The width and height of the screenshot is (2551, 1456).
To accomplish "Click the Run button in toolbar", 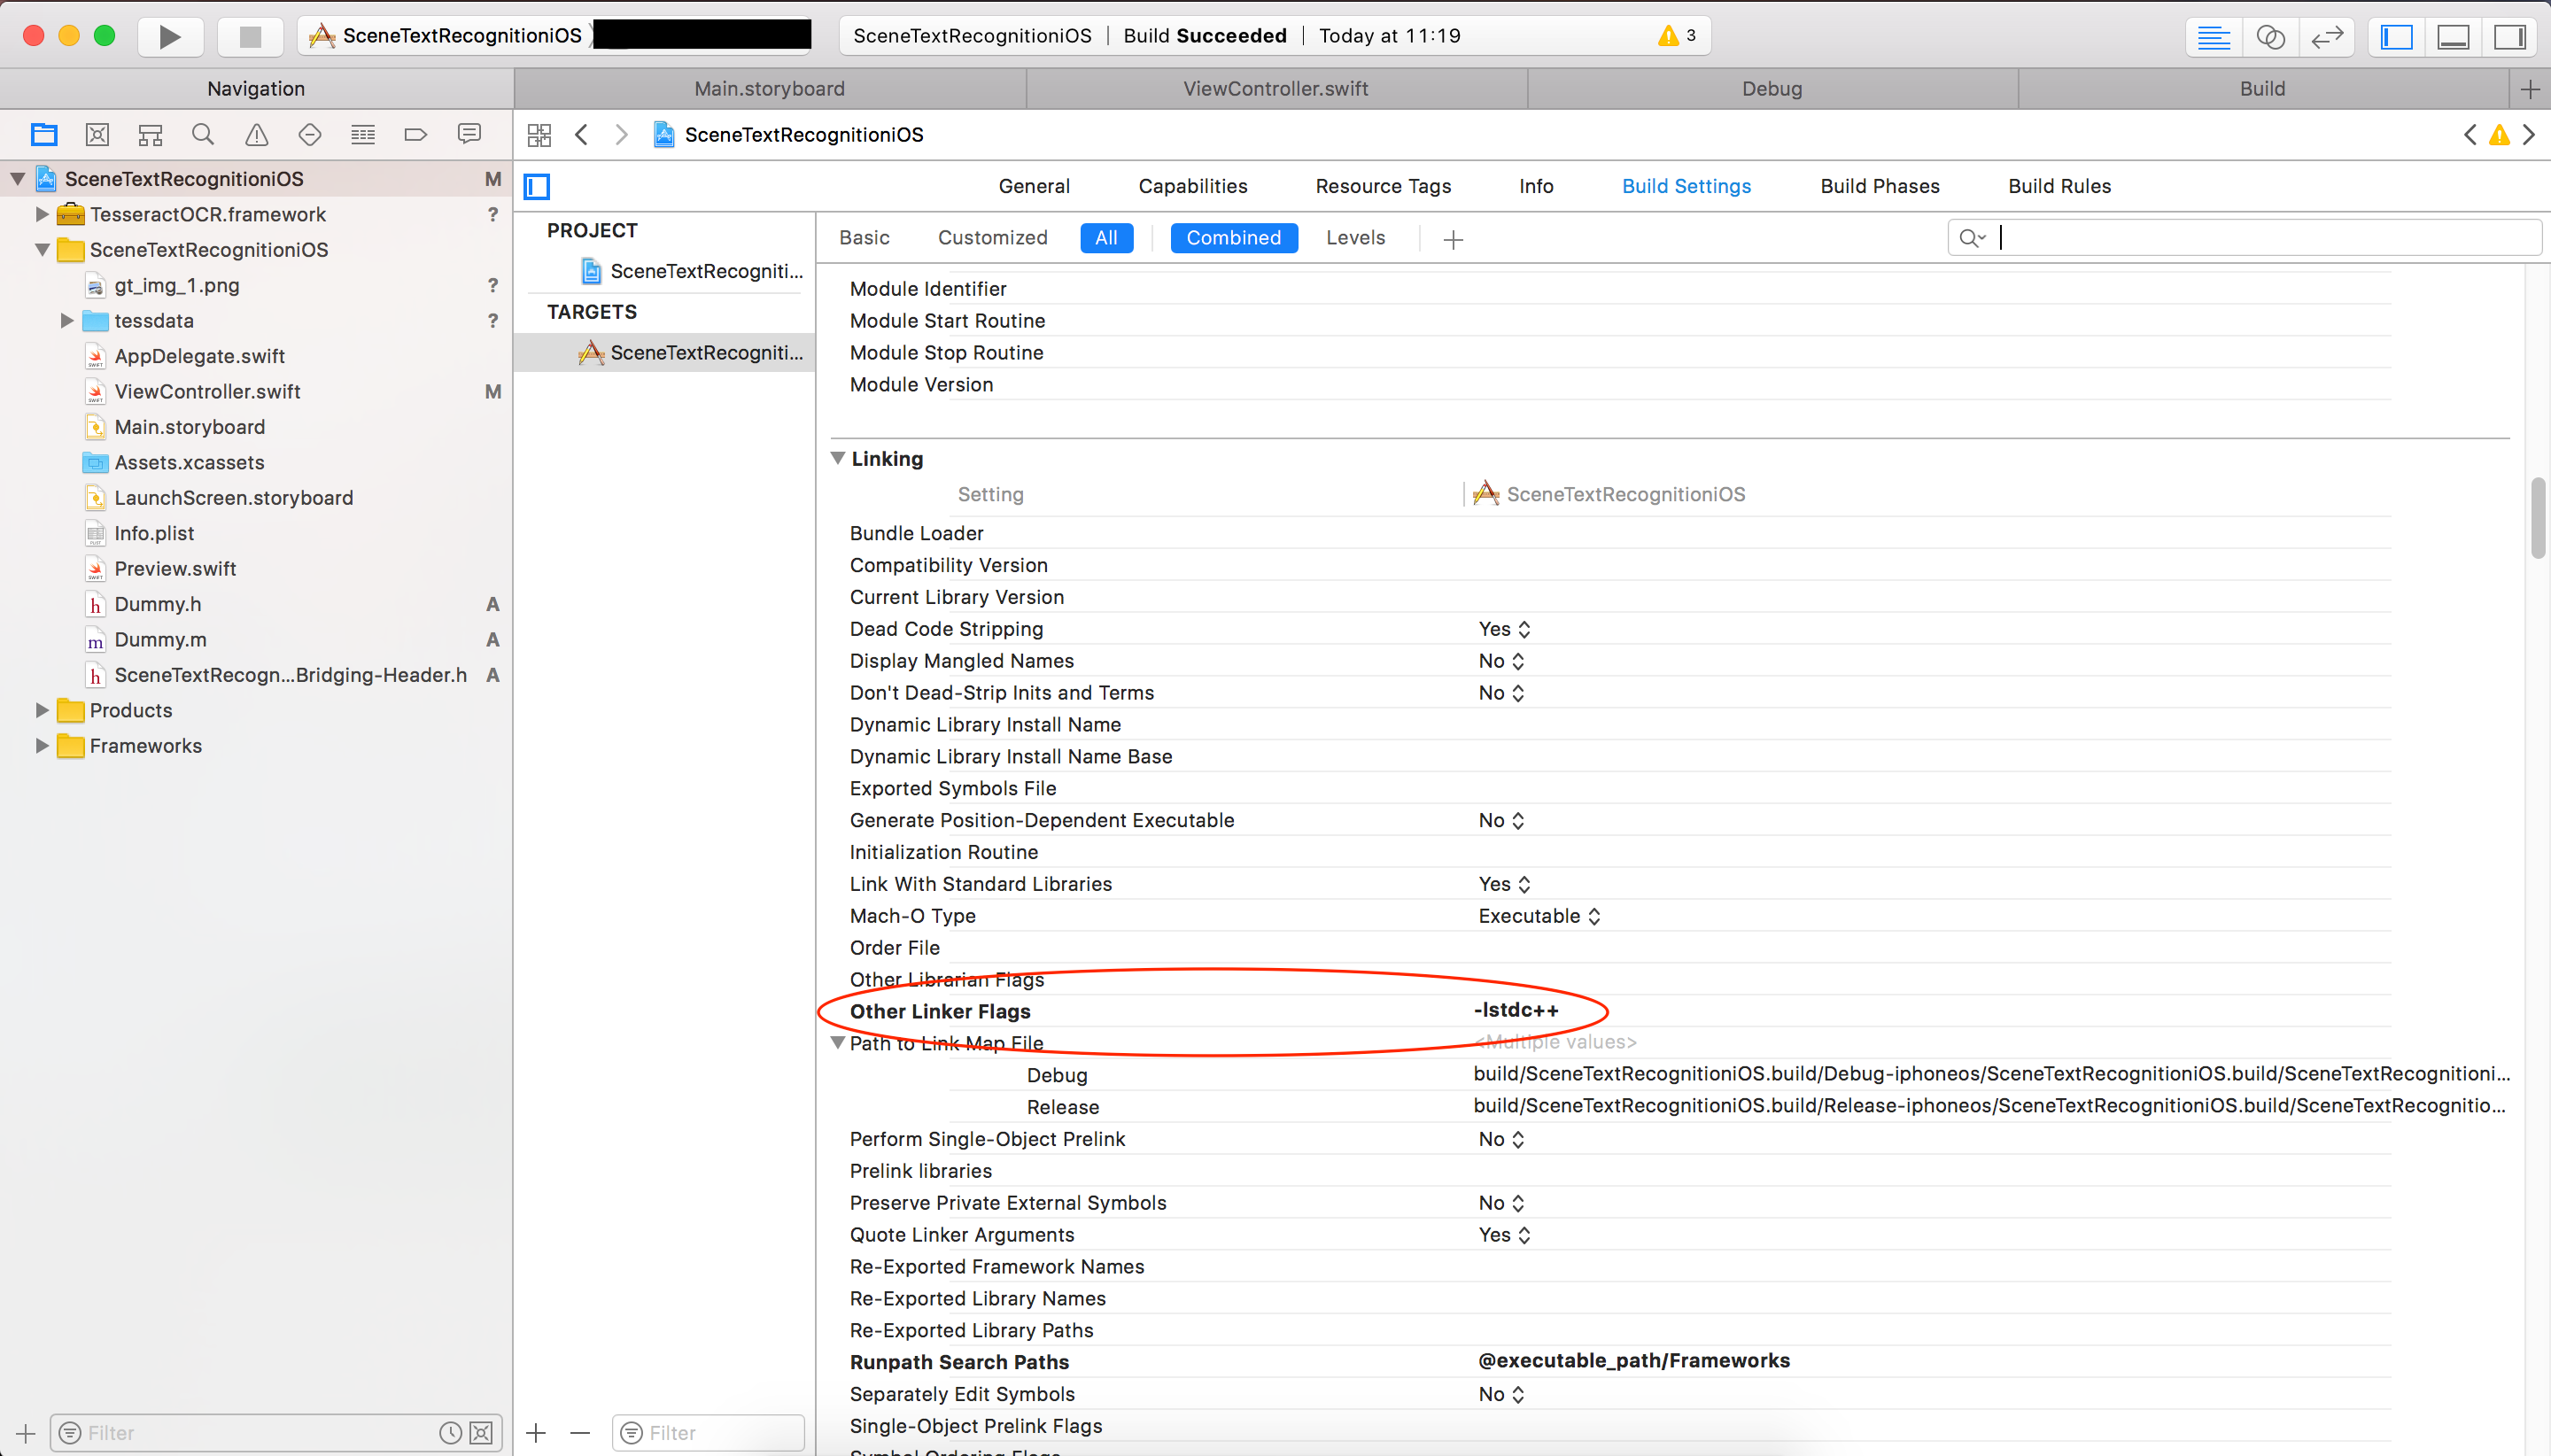I will click(168, 35).
